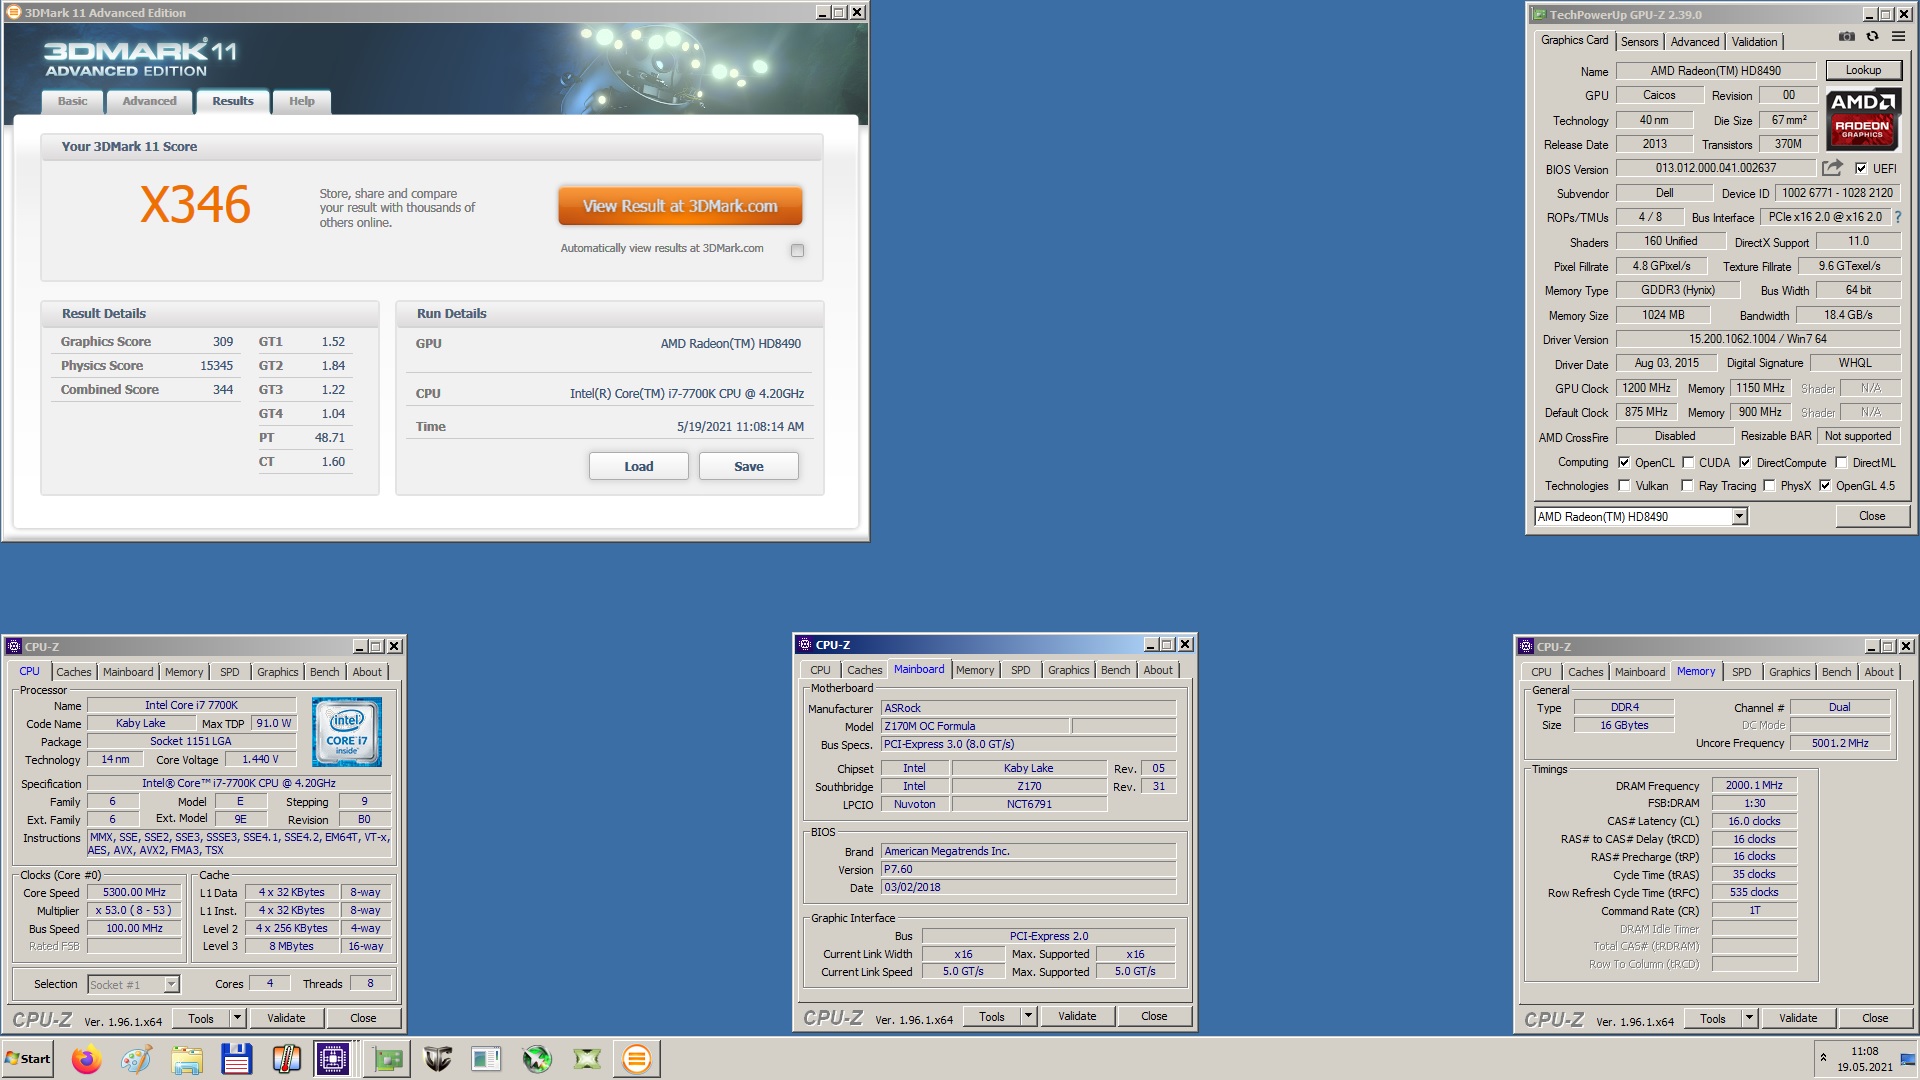Image resolution: width=1920 pixels, height=1080 pixels.
Task: Click the GPU-Z title bar icon
Action: [1539, 14]
